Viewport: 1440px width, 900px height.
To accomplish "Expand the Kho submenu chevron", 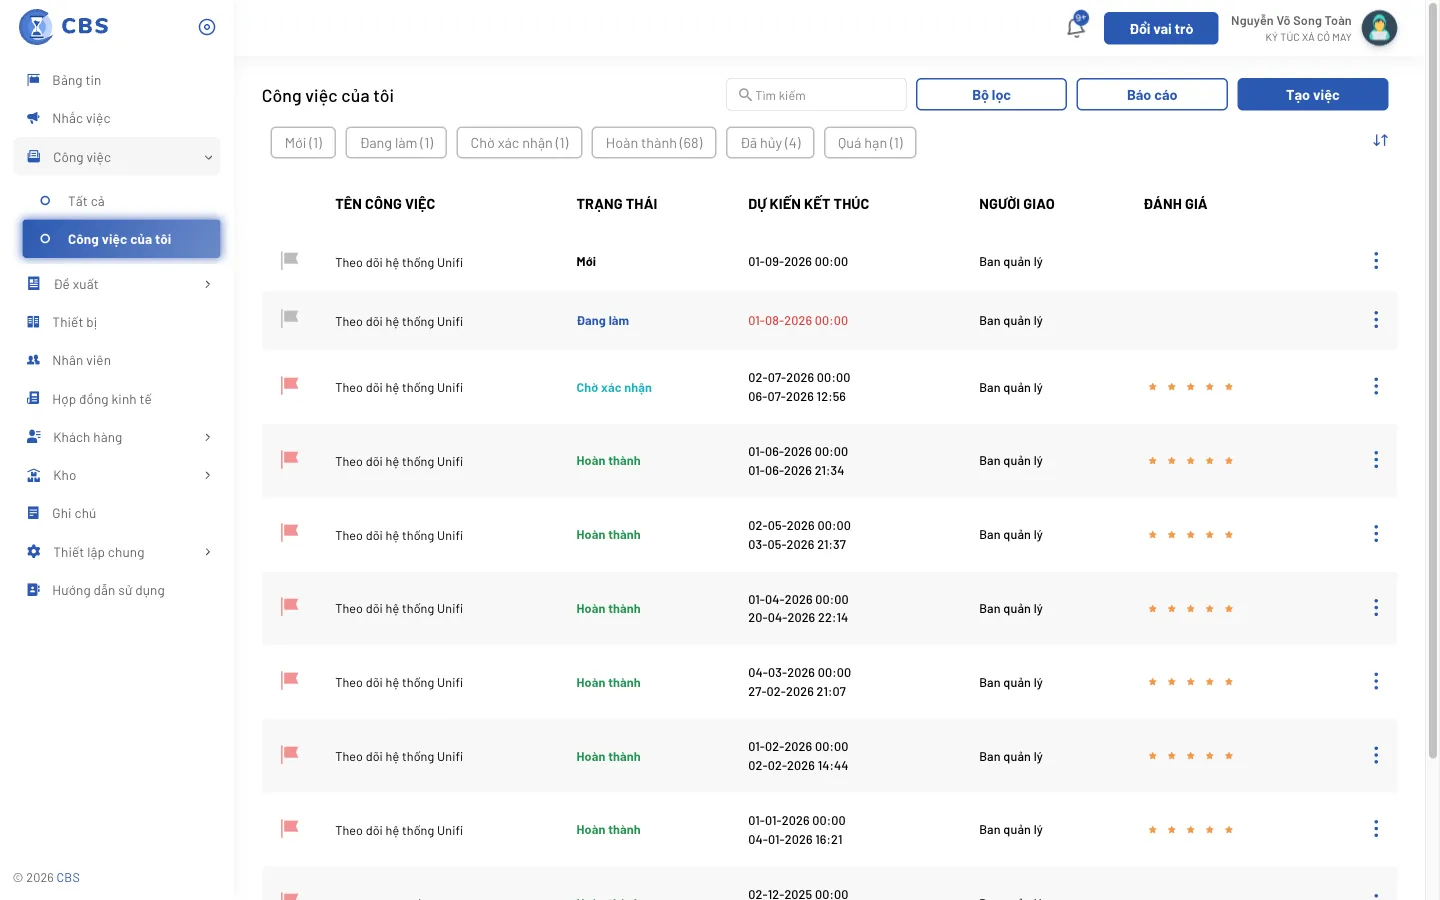I will tap(208, 475).
